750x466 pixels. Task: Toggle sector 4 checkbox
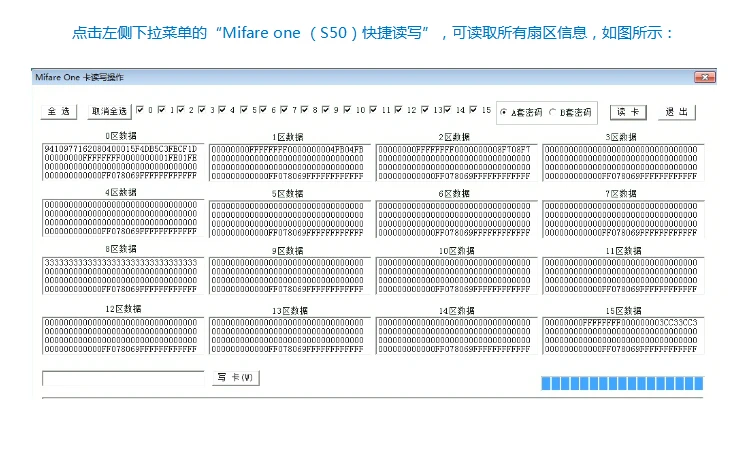click(222, 110)
